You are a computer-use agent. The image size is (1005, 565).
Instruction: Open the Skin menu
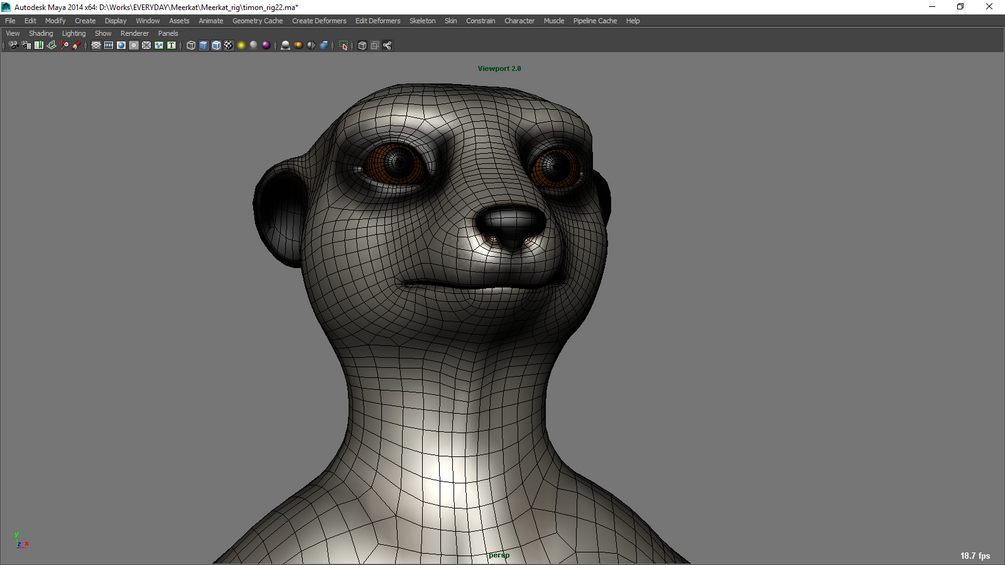point(451,20)
